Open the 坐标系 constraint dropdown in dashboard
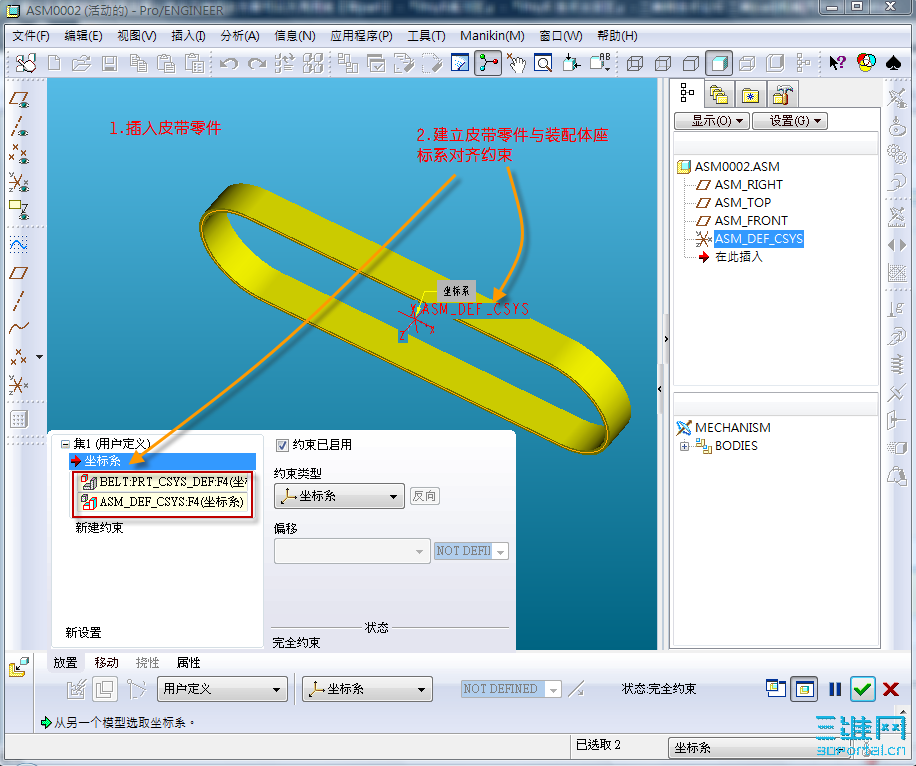Image resolution: width=916 pixels, height=766 pixels. point(367,689)
